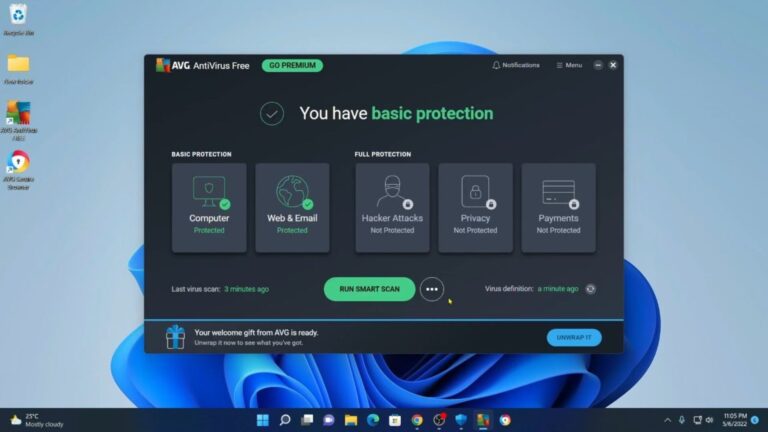Open clock and date in taskbar
This screenshot has height=432, width=768.
(x=735, y=420)
